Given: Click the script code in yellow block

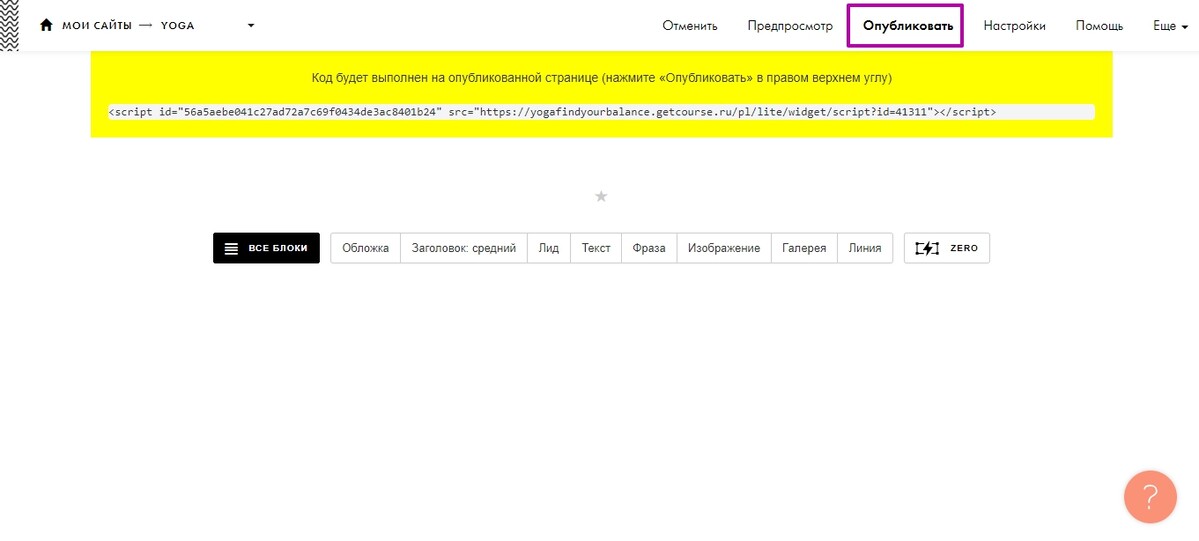Looking at the screenshot, I should click(601, 112).
